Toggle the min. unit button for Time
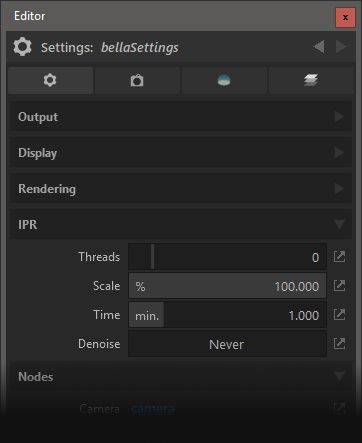Viewport: 362px width, 443px height. 146,315
